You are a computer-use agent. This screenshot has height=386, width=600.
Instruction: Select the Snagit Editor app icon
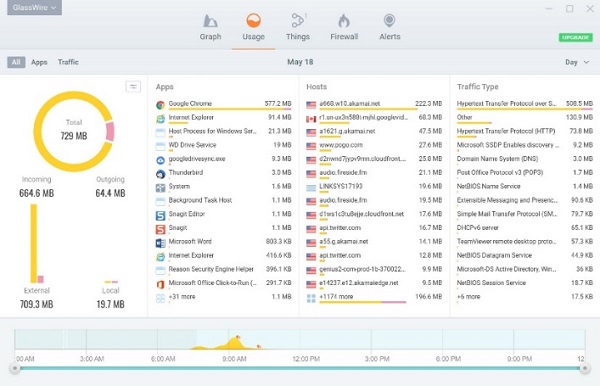tap(160, 215)
